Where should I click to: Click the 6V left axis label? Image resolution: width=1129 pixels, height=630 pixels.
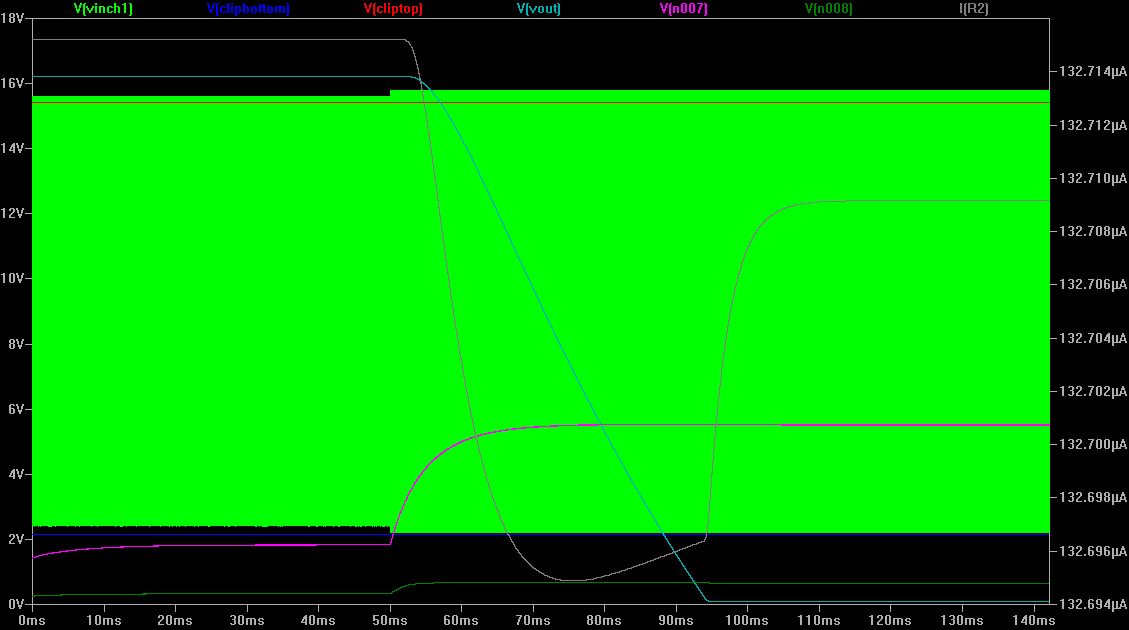(16, 409)
